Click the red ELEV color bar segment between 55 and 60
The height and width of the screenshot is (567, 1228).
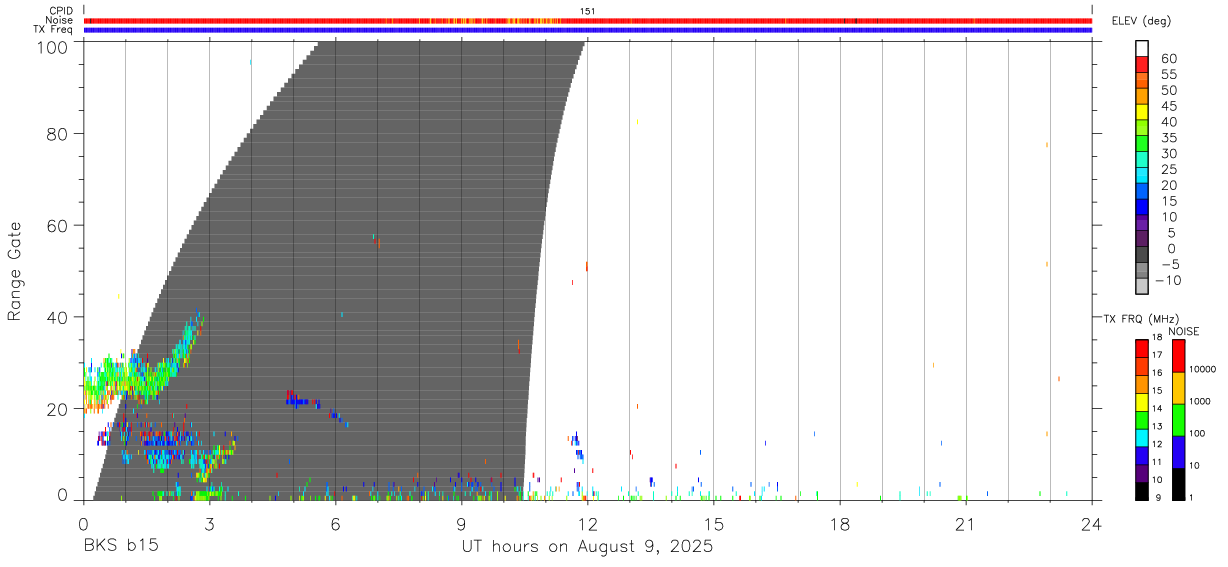[1142, 65]
